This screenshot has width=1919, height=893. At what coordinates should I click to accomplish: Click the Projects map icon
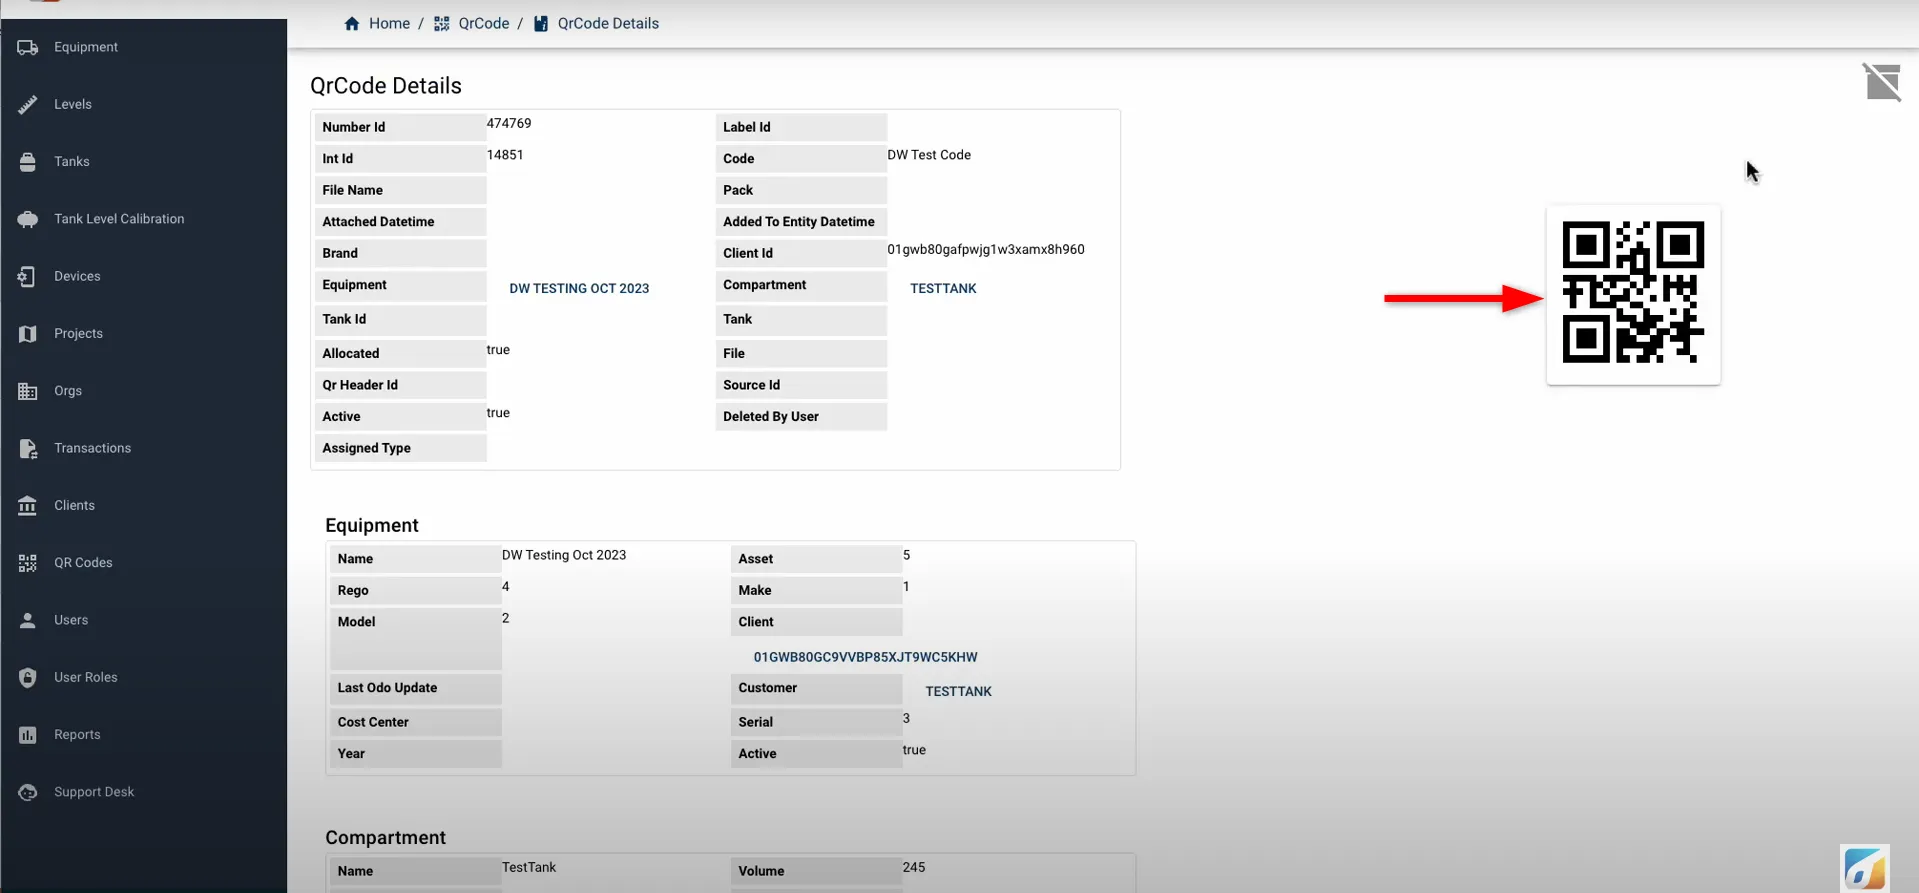[x=28, y=333]
